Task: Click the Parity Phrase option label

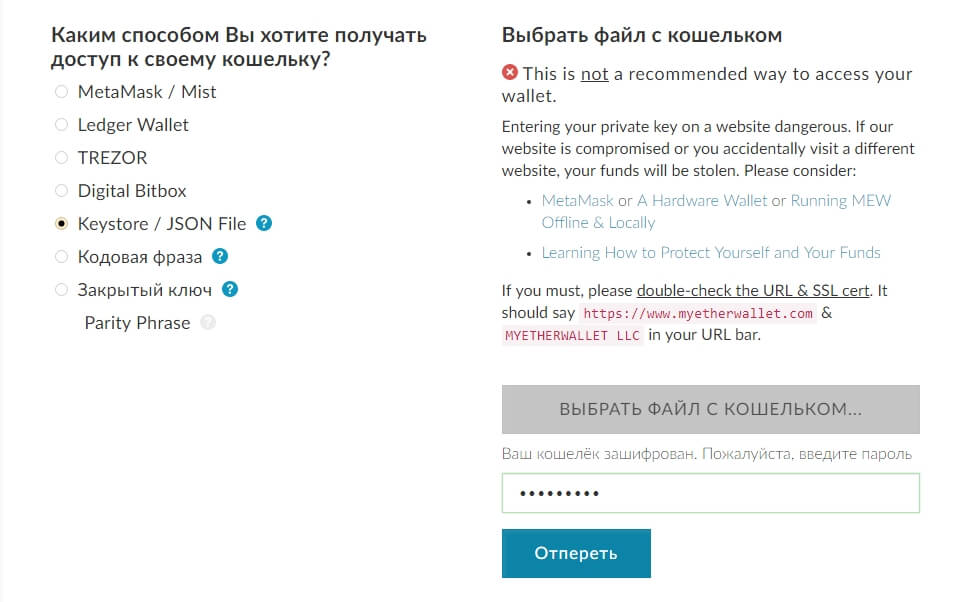Action: 137,323
